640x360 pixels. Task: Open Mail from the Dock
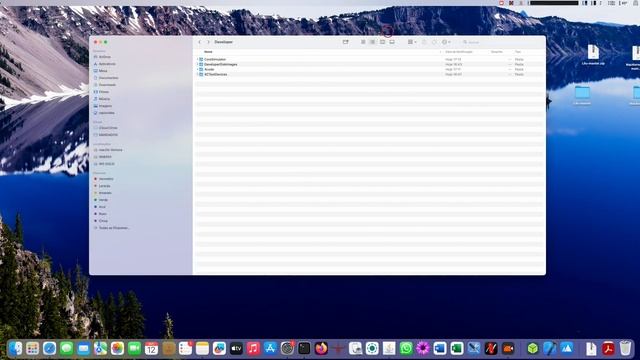83,349
